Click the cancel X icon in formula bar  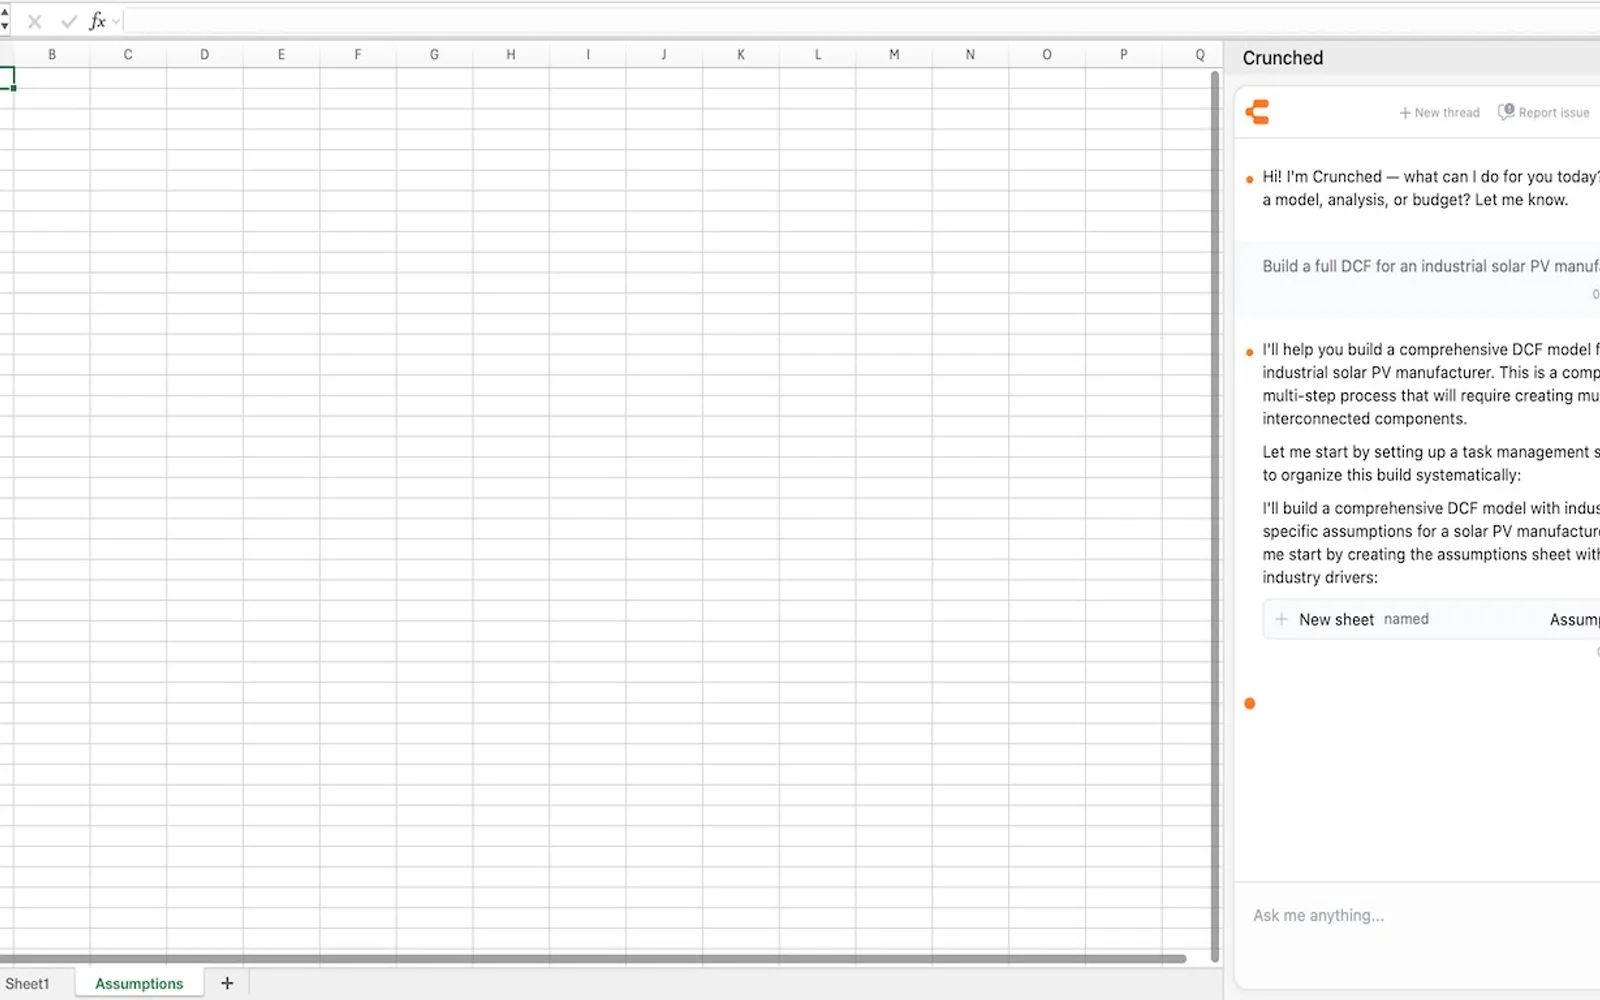click(x=35, y=21)
